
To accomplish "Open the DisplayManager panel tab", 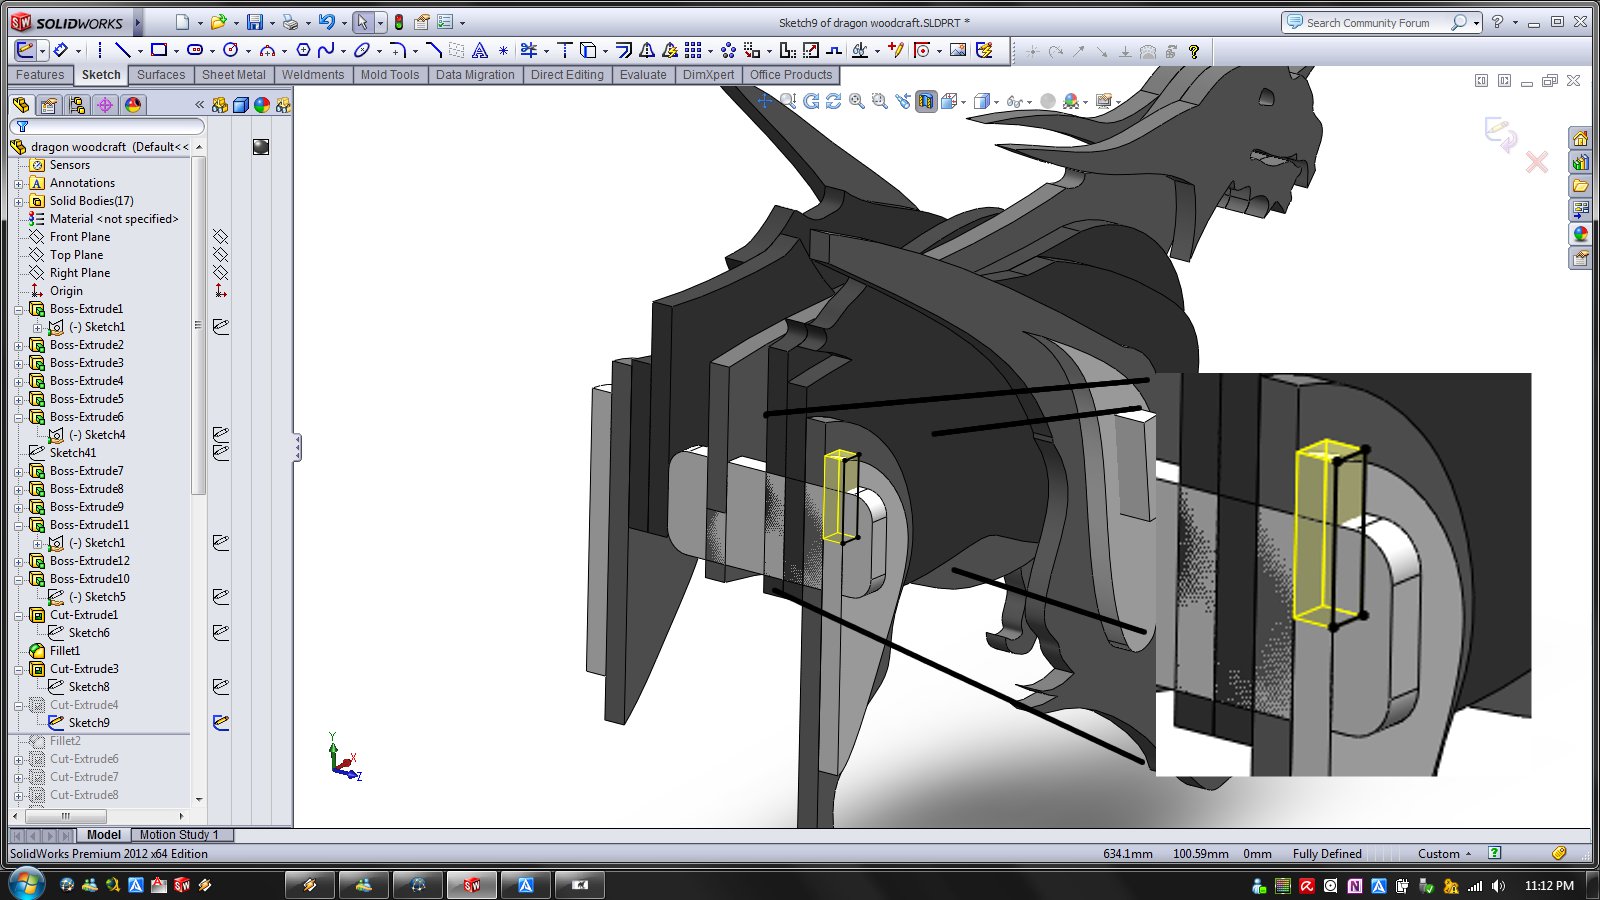I will [133, 105].
